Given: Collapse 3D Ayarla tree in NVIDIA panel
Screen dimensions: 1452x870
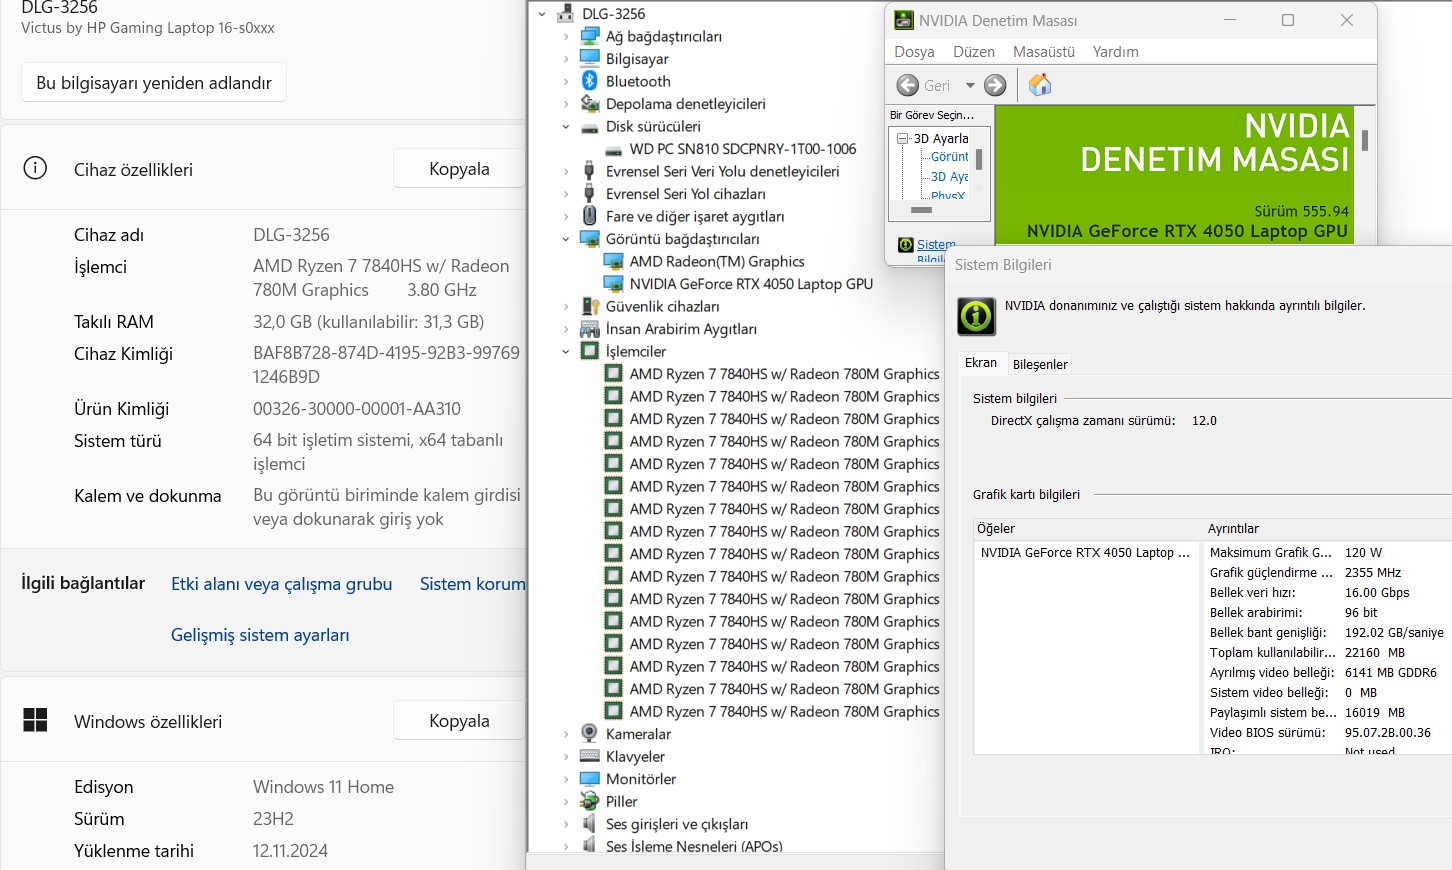Looking at the screenshot, I should point(903,139).
